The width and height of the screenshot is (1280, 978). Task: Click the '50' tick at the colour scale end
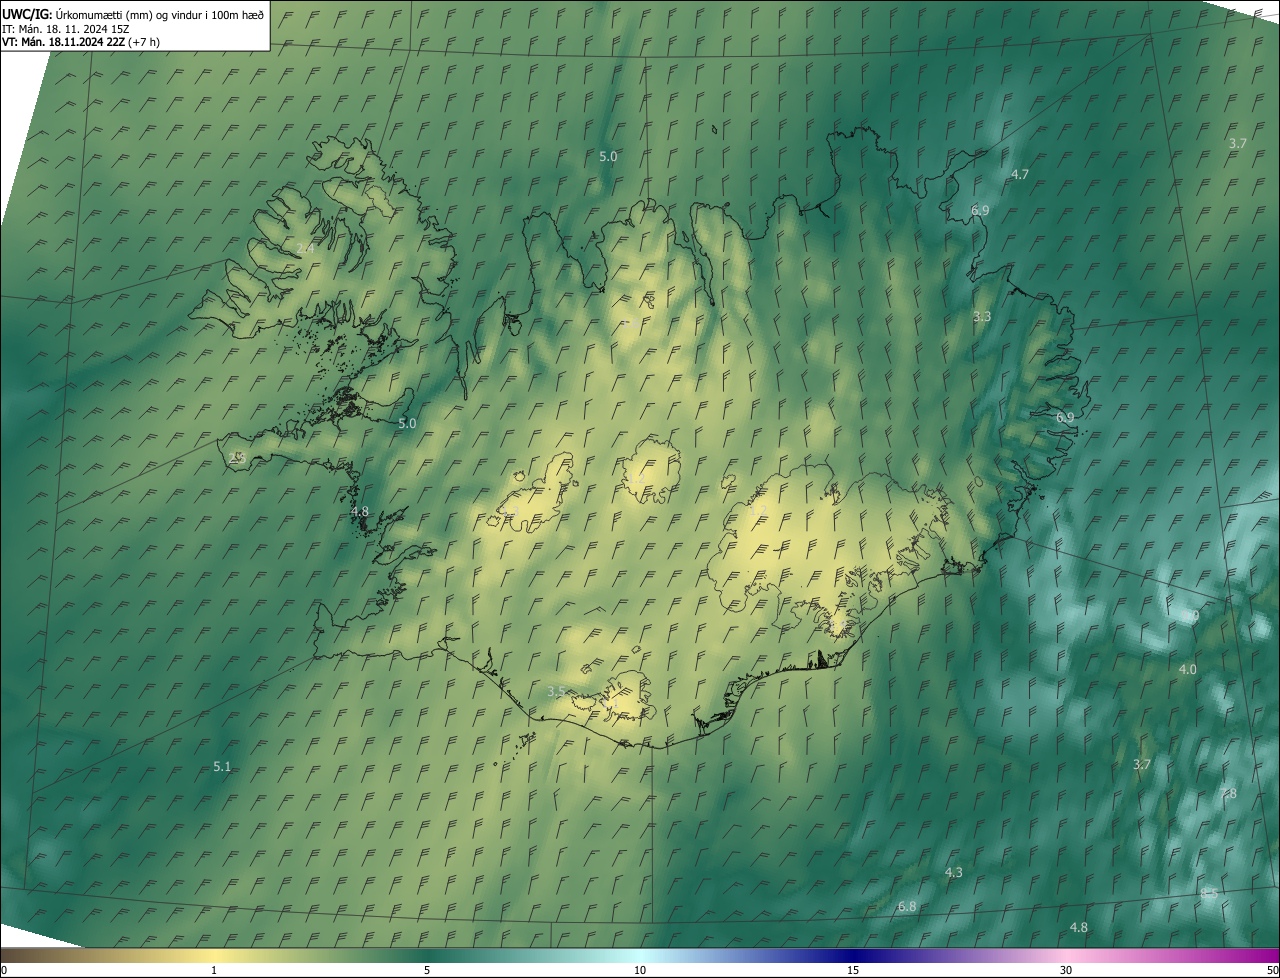(x=1272, y=970)
